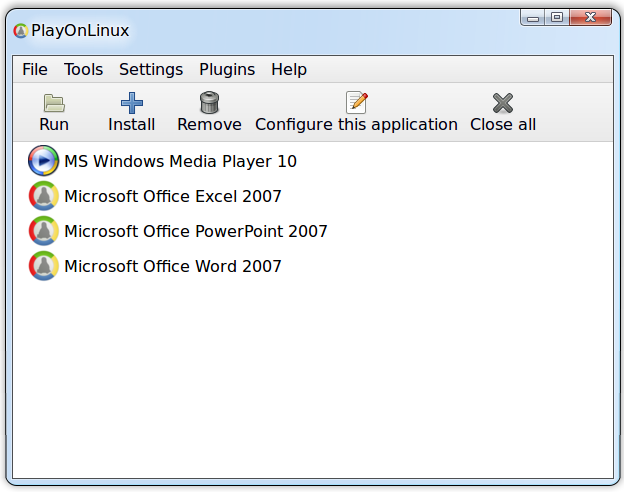Click the Run folder icon in toolbar

pyautogui.click(x=54, y=102)
